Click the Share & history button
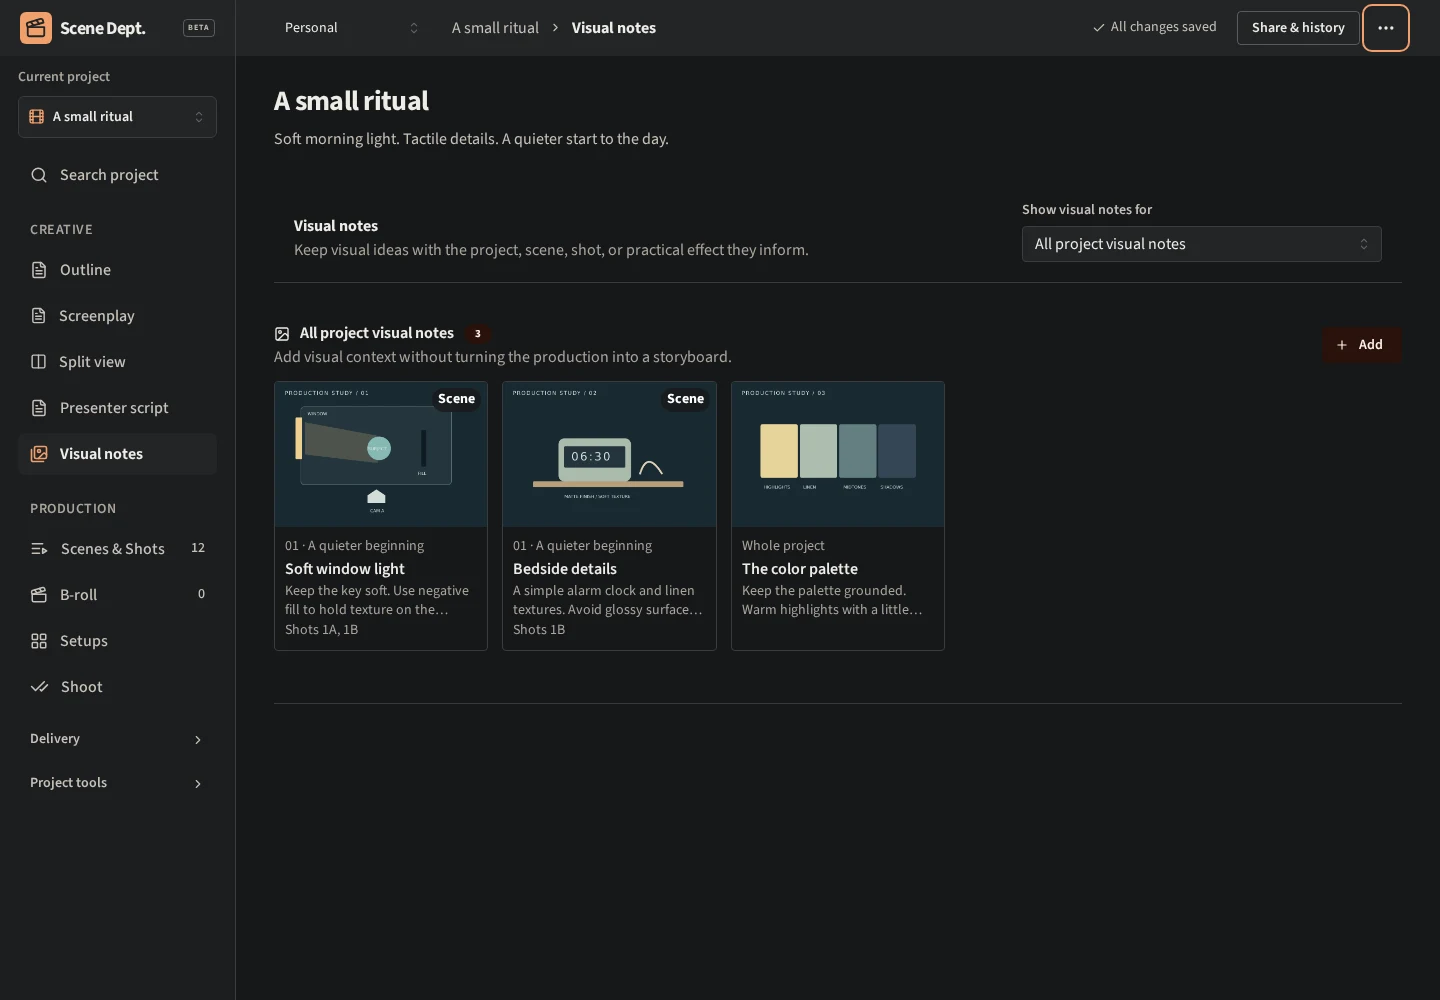1440x1000 pixels. pyautogui.click(x=1298, y=28)
